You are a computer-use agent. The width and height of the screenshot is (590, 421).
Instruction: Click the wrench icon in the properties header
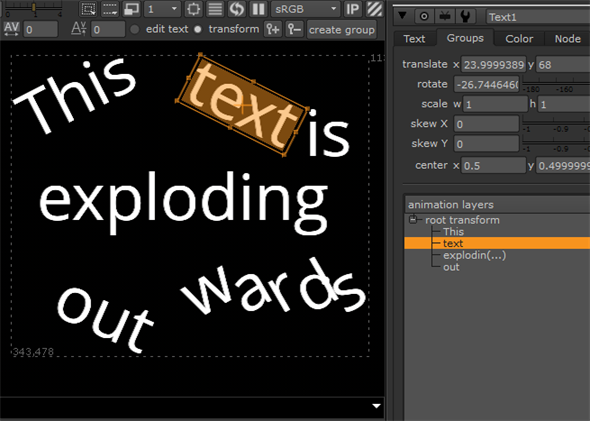tap(465, 16)
